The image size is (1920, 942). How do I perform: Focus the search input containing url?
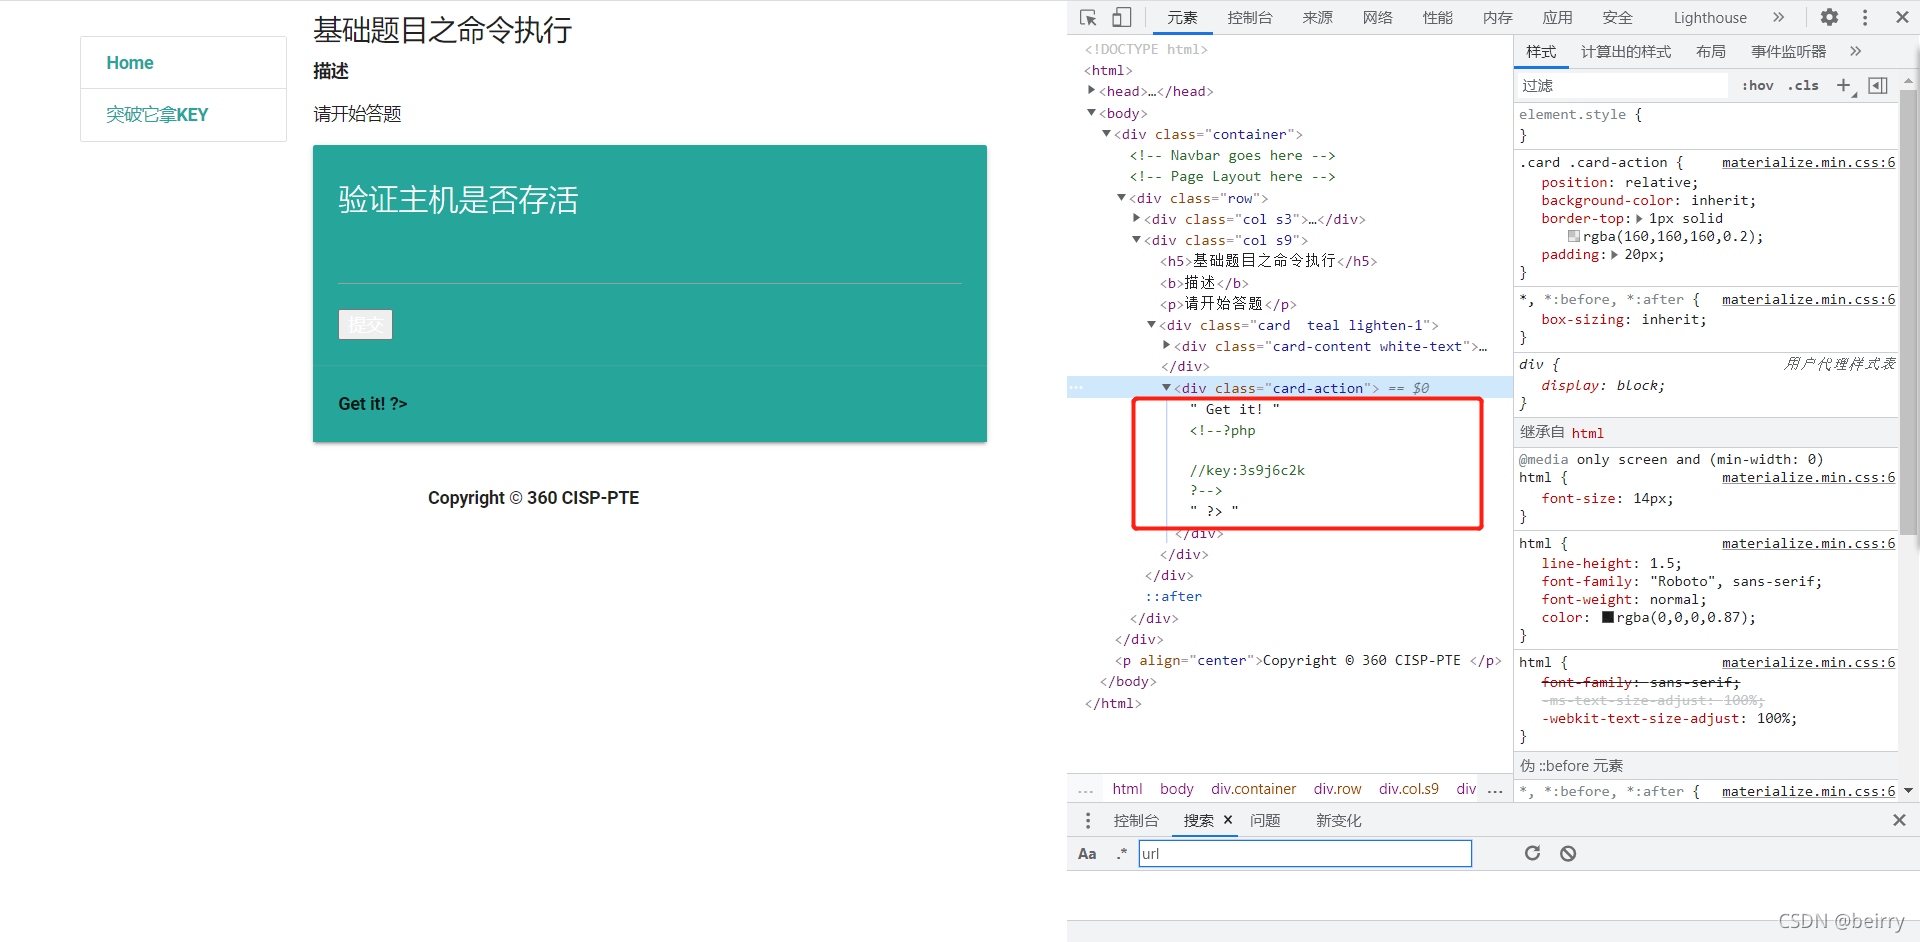[1305, 853]
